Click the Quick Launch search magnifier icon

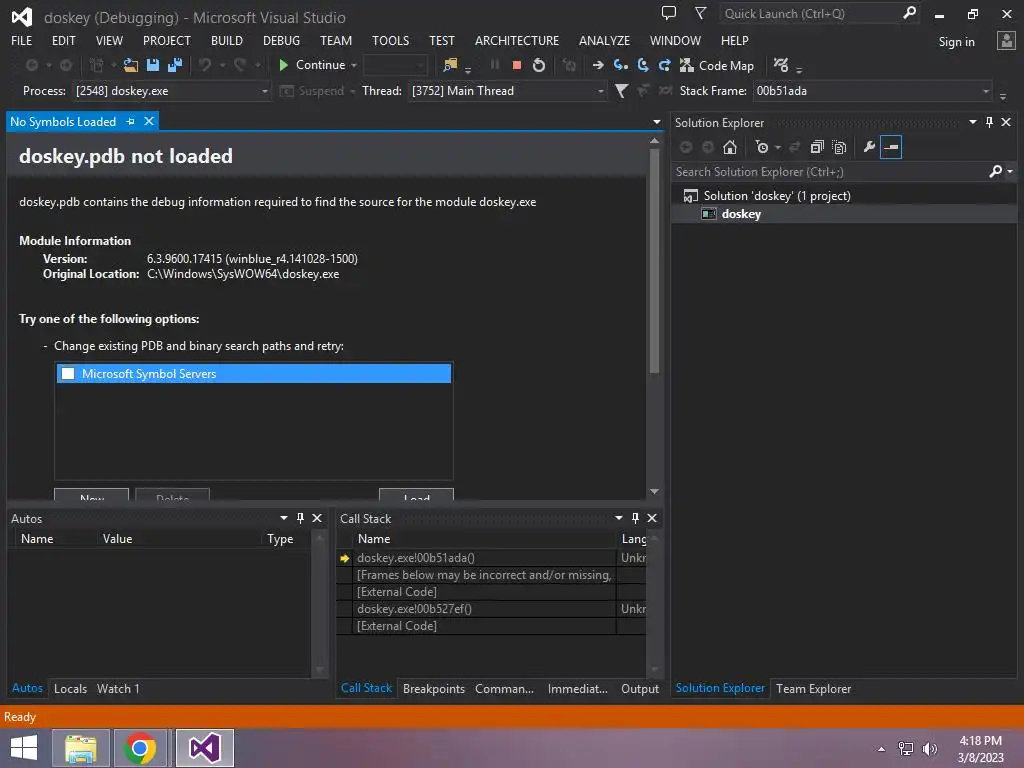tap(909, 12)
